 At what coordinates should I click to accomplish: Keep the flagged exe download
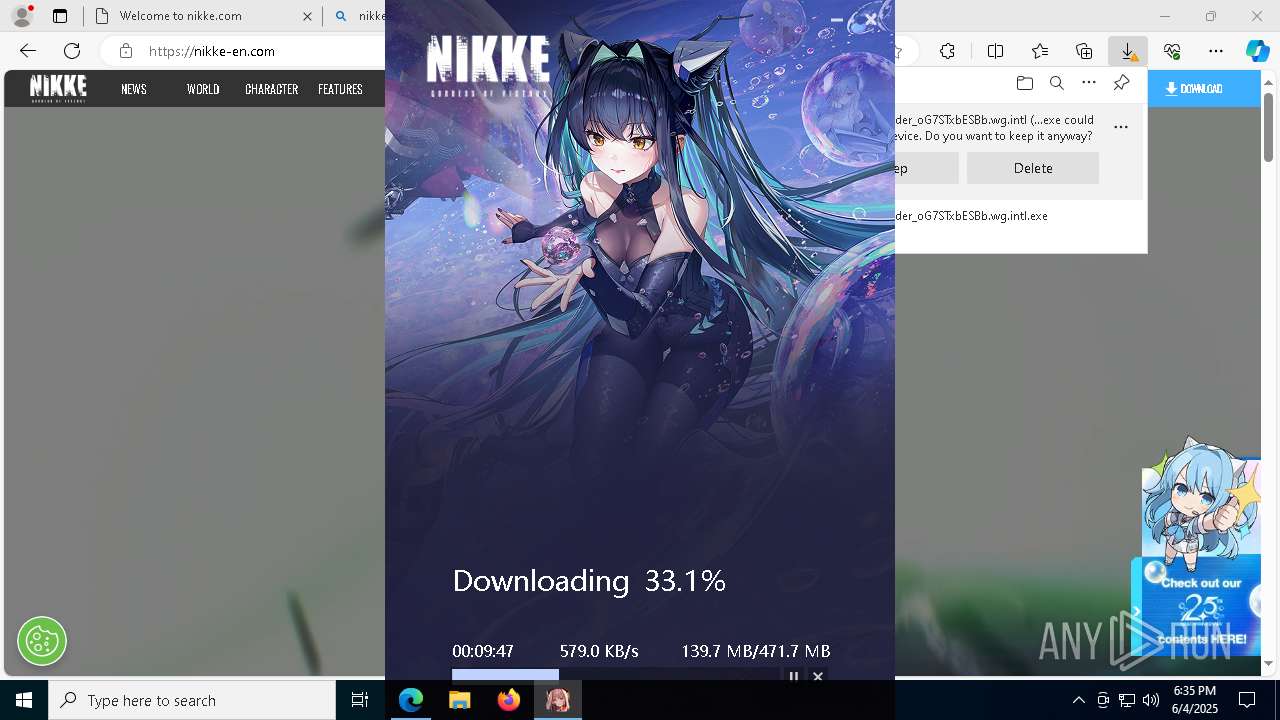[926, 168]
